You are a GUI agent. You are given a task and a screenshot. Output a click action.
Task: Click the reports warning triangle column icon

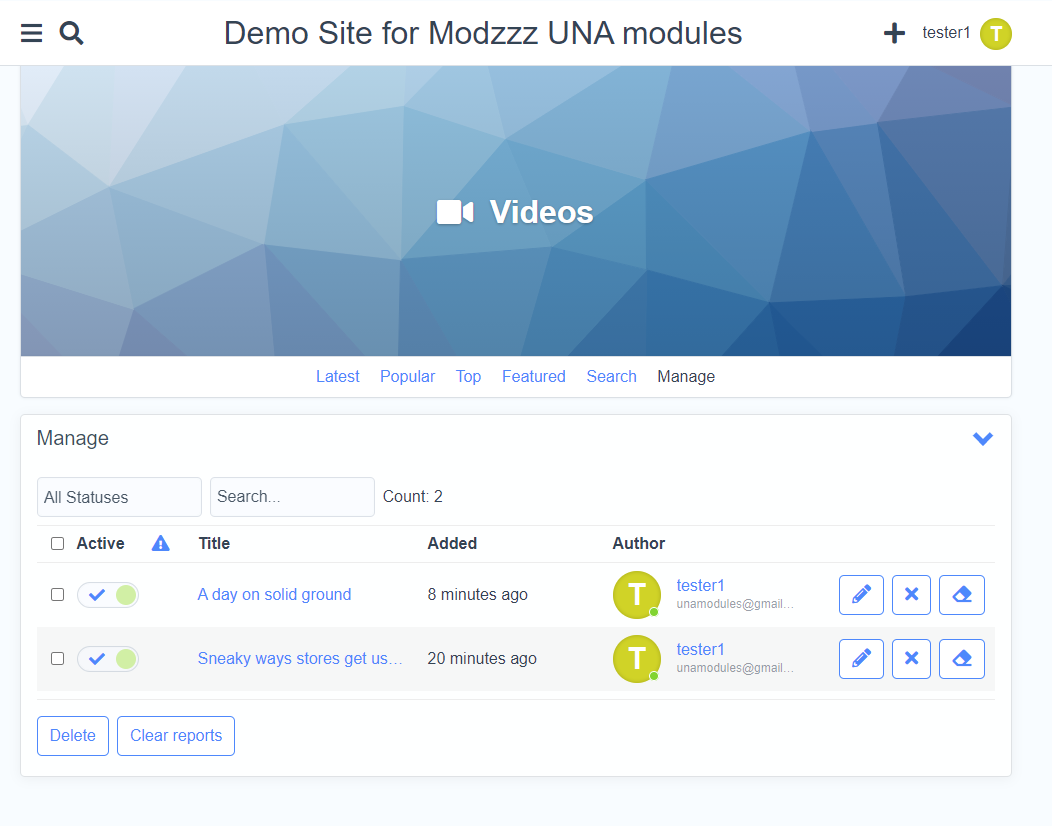coord(160,544)
